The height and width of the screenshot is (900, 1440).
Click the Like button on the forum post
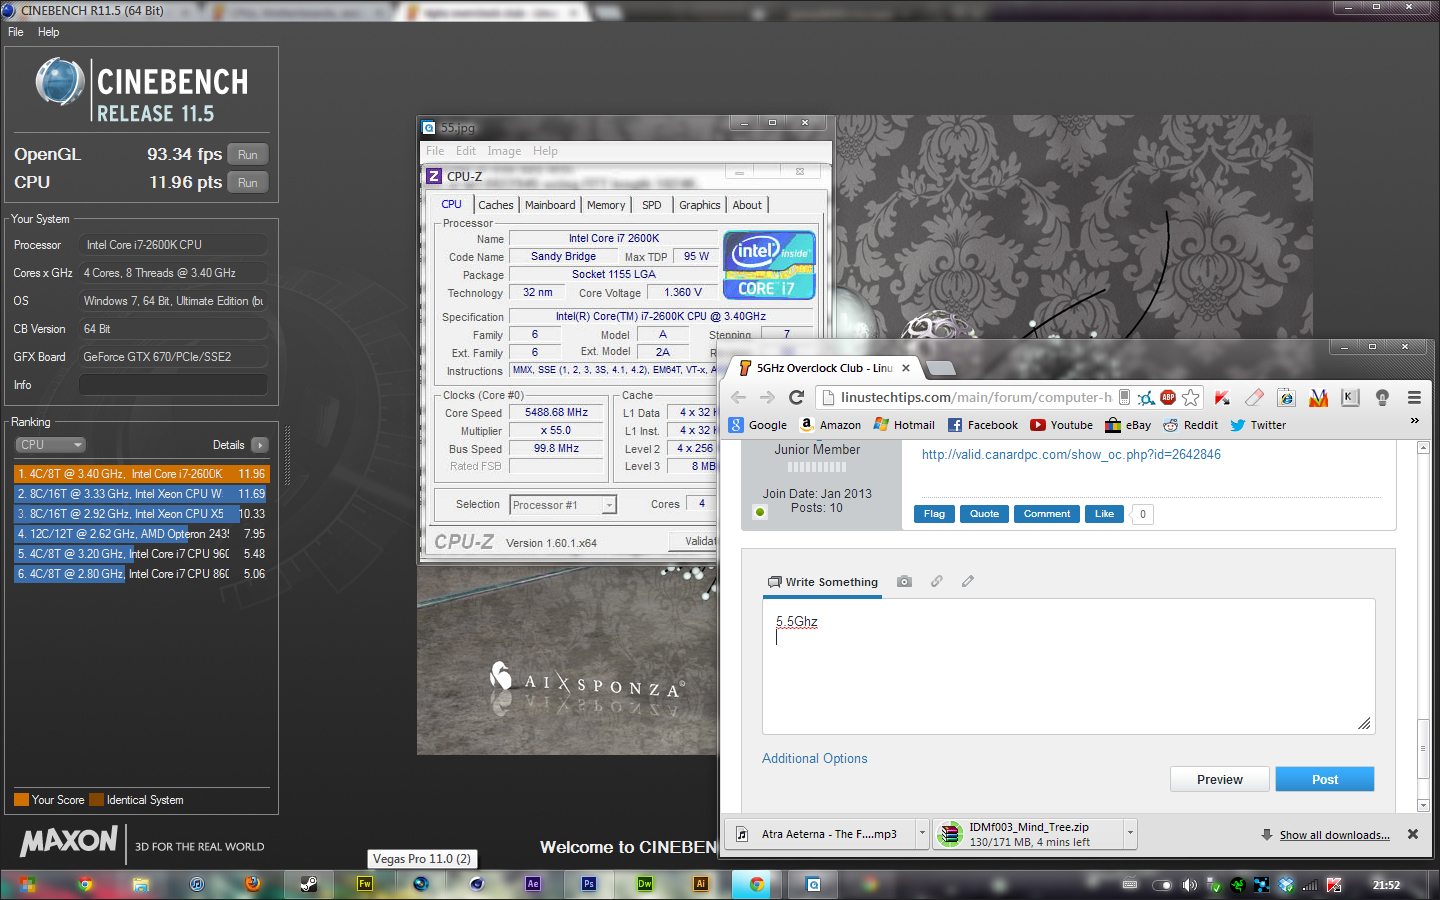[1104, 514]
